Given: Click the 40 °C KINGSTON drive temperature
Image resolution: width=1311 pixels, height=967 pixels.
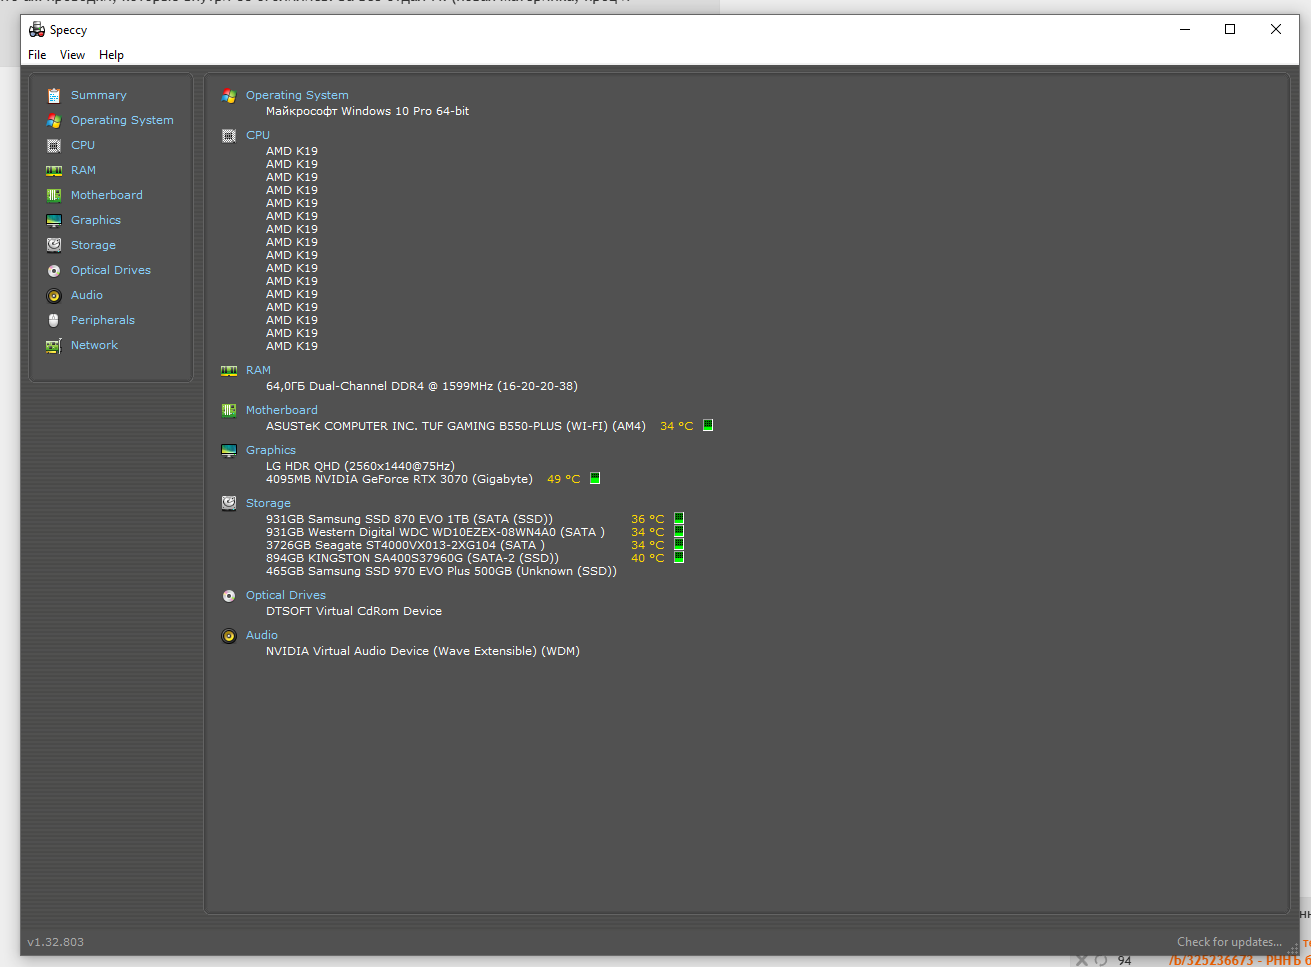Looking at the screenshot, I should [x=647, y=558].
